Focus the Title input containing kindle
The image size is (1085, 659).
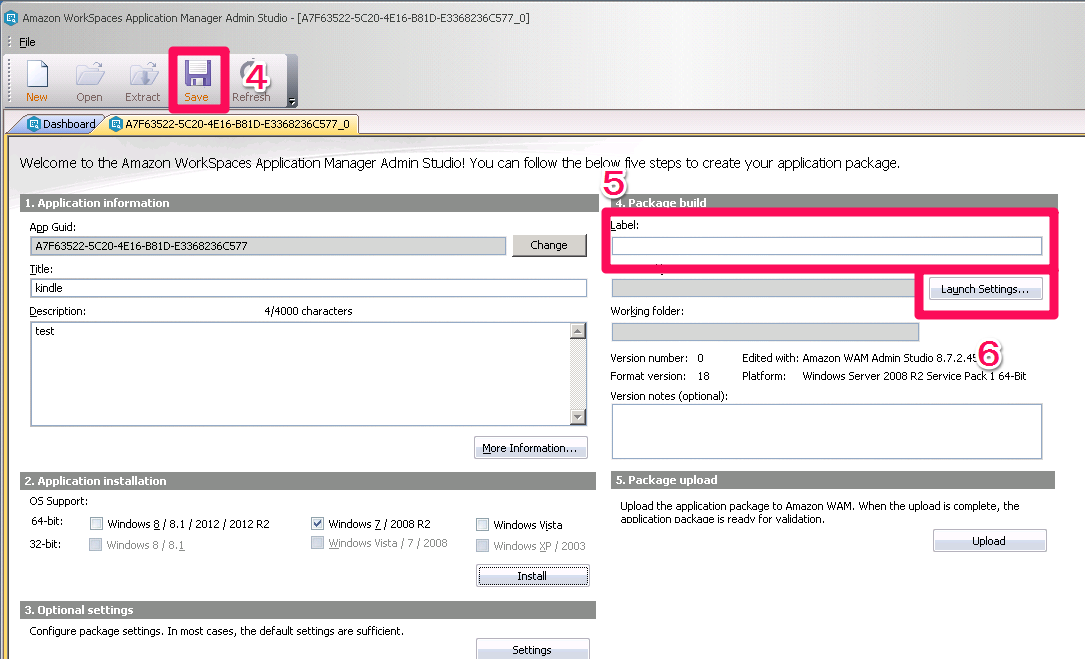coord(309,288)
